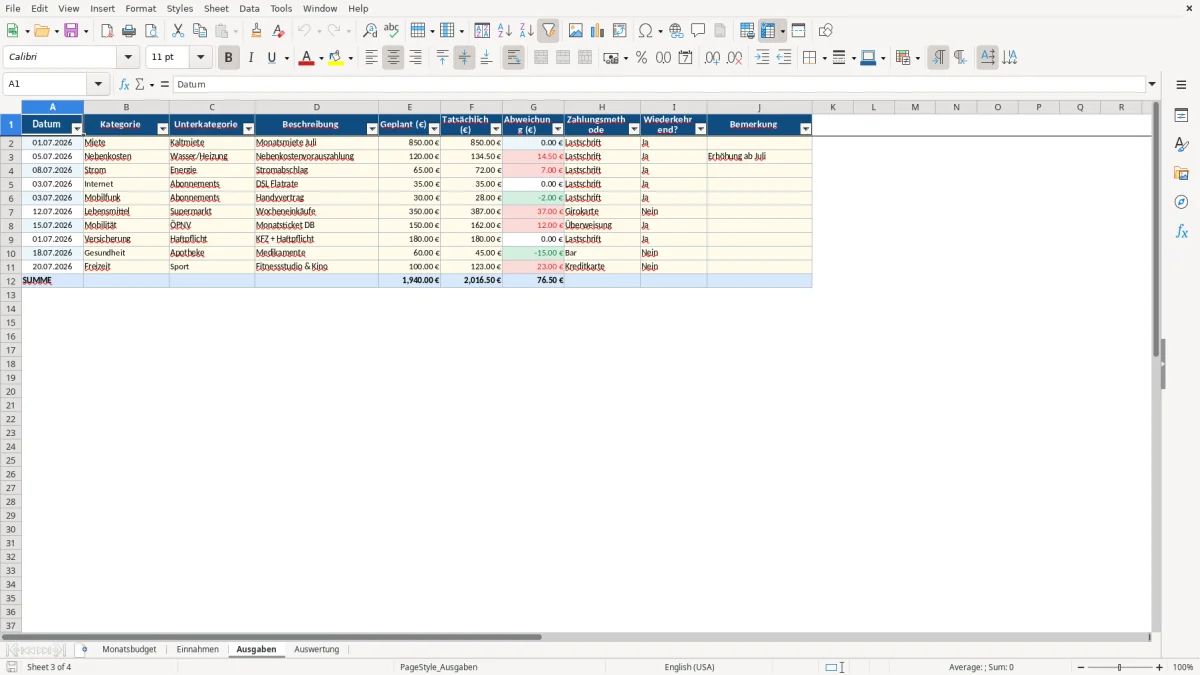Select column E header
This screenshot has height=675, width=1200.
click(x=409, y=107)
